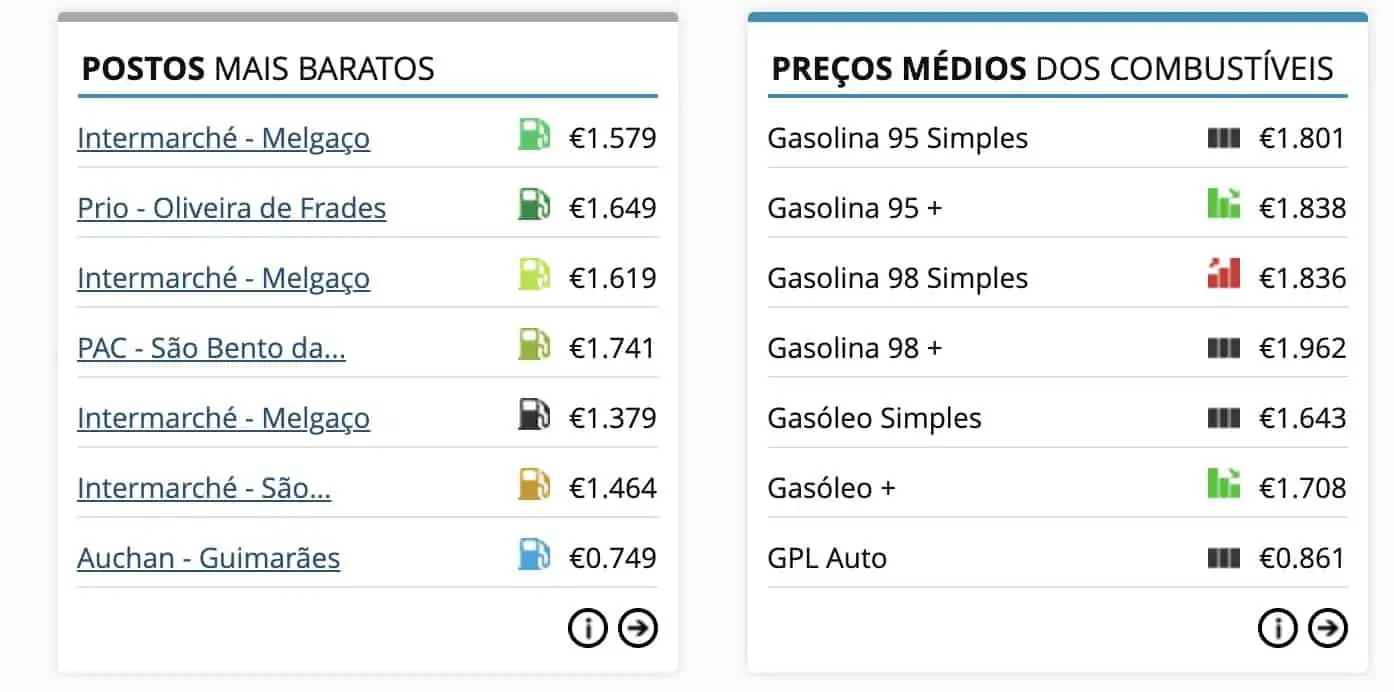Click the red trend chart icon for Gasolina 98 Simples
1394x692 pixels.
point(1224,273)
